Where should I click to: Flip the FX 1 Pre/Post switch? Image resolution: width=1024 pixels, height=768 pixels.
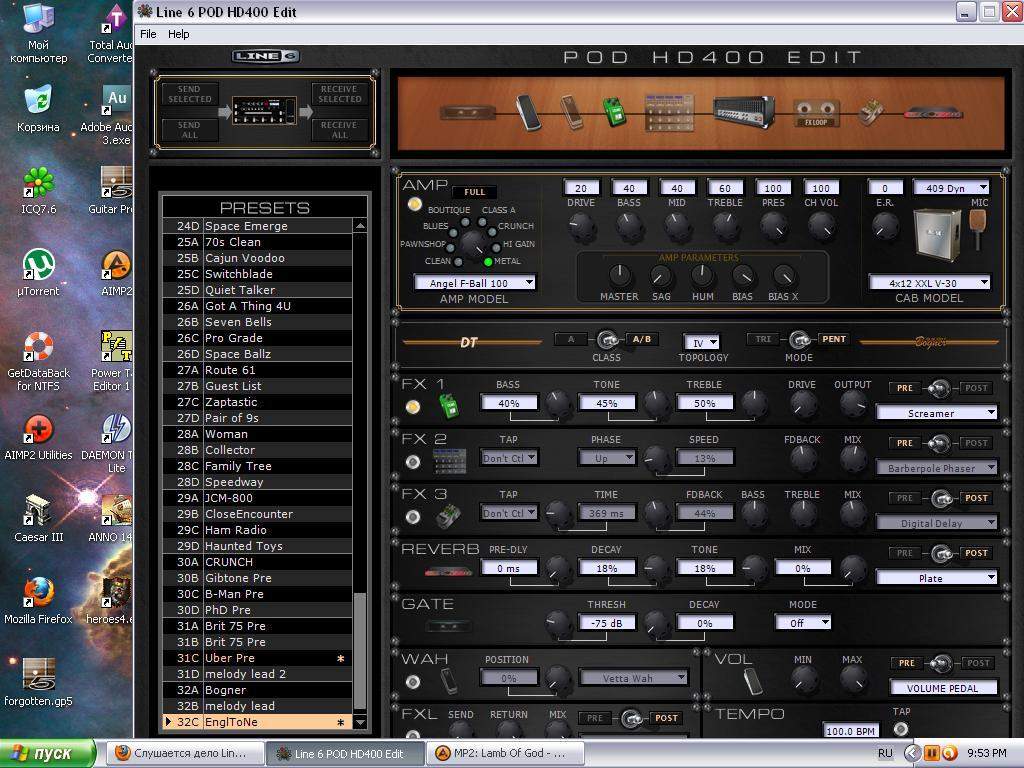click(937, 388)
